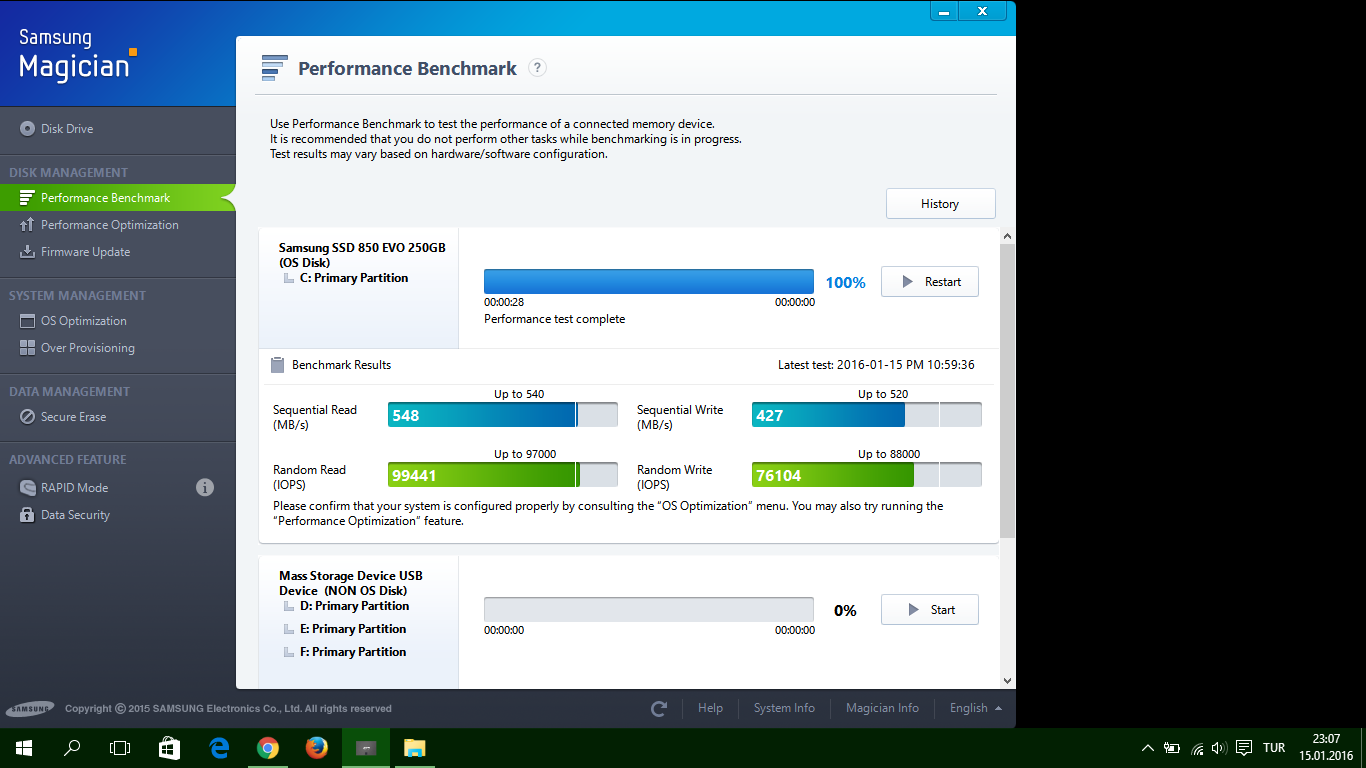The width and height of the screenshot is (1366, 768).
Task: Select Performance Benchmark in the sidebar
Action: click(x=117, y=198)
